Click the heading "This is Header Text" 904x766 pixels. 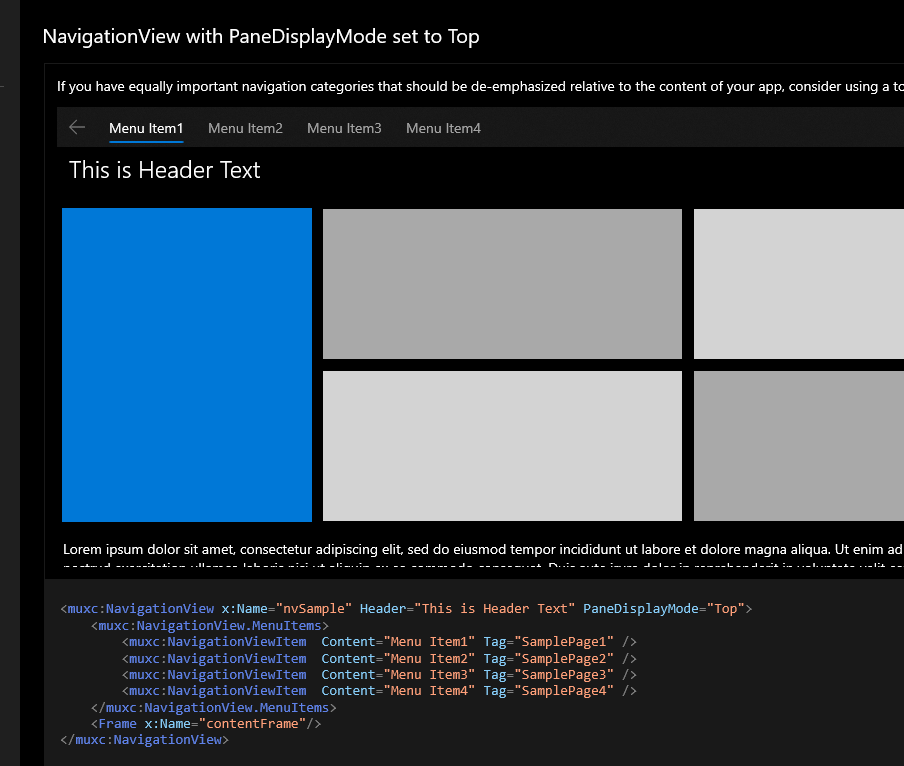[x=164, y=170]
